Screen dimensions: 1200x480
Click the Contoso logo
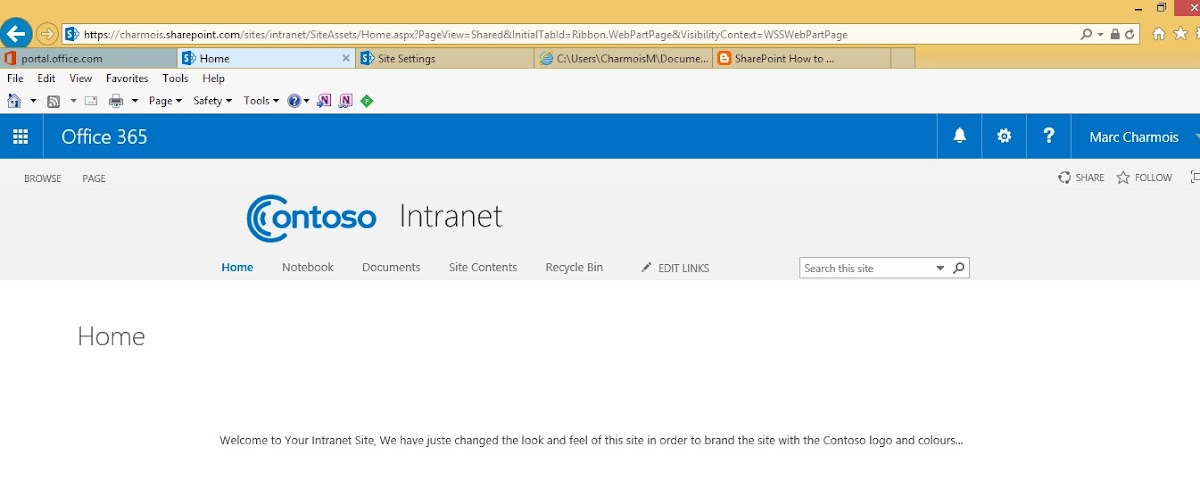click(312, 217)
